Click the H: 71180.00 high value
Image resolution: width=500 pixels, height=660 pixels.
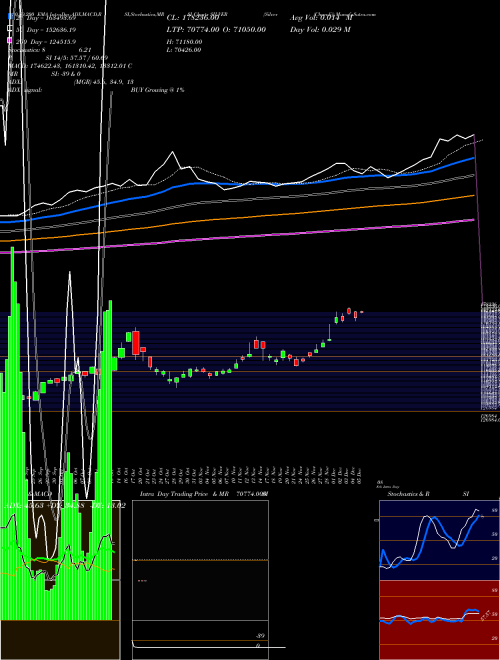point(184,42)
